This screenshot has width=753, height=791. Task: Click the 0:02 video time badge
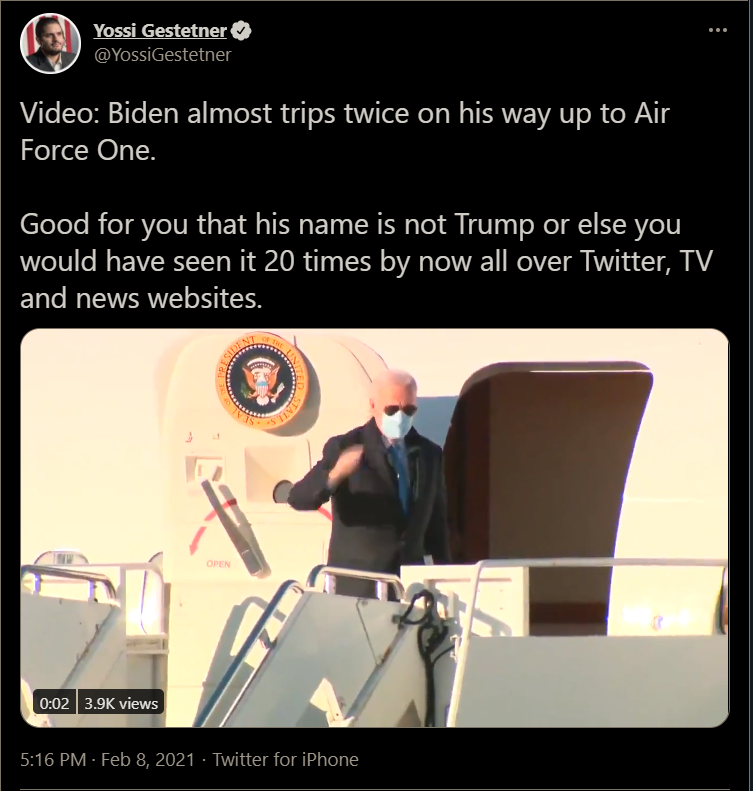click(x=54, y=703)
